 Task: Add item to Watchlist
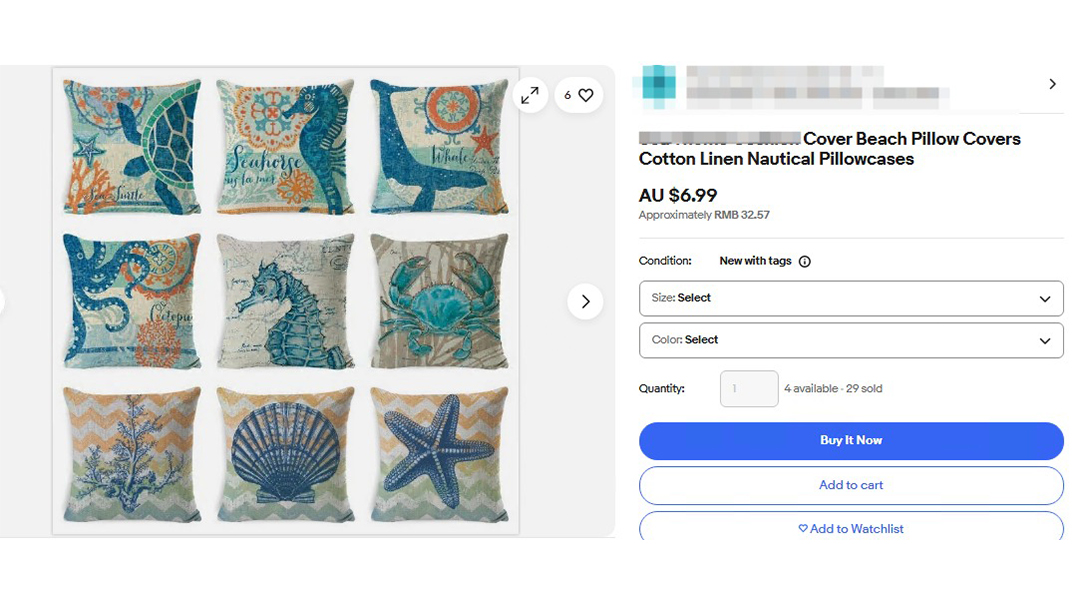click(851, 529)
